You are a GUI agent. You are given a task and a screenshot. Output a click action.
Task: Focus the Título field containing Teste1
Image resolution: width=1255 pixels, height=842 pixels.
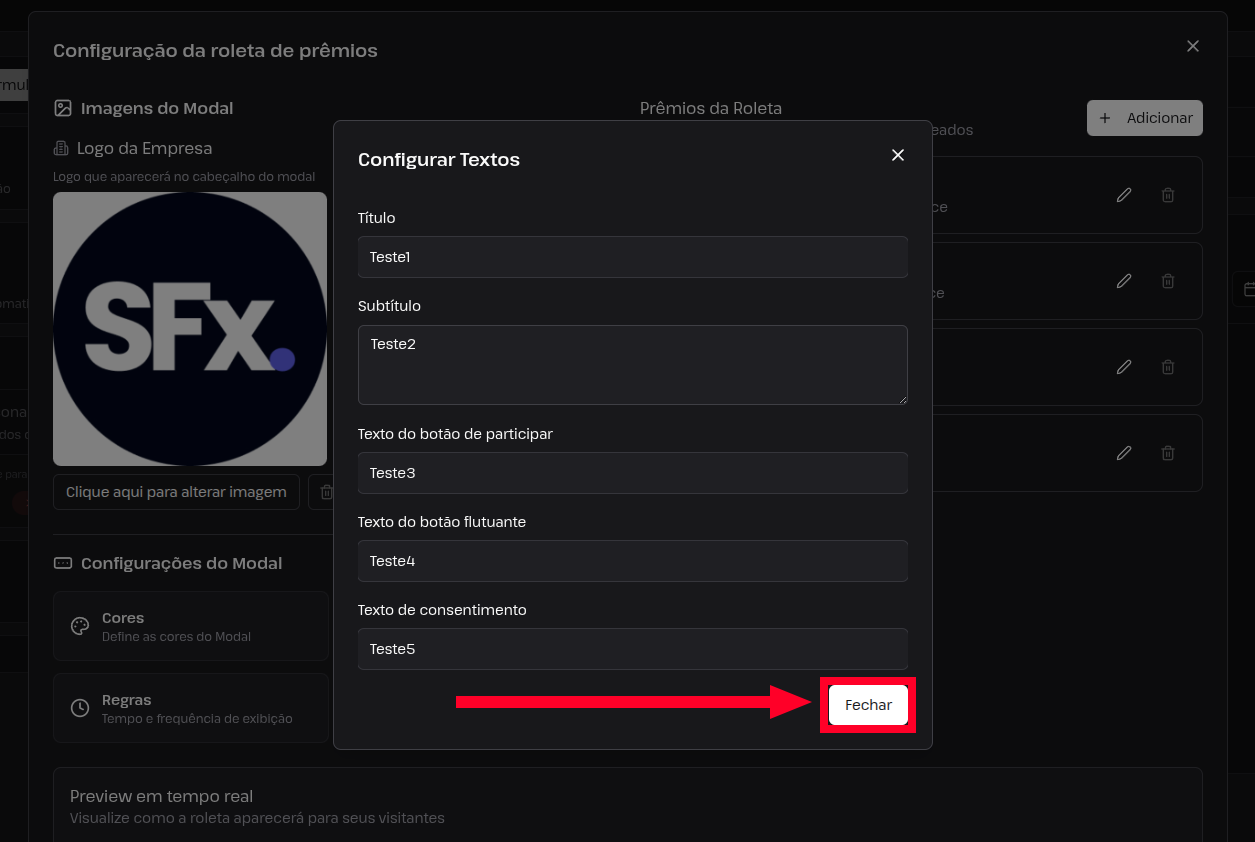pos(633,257)
